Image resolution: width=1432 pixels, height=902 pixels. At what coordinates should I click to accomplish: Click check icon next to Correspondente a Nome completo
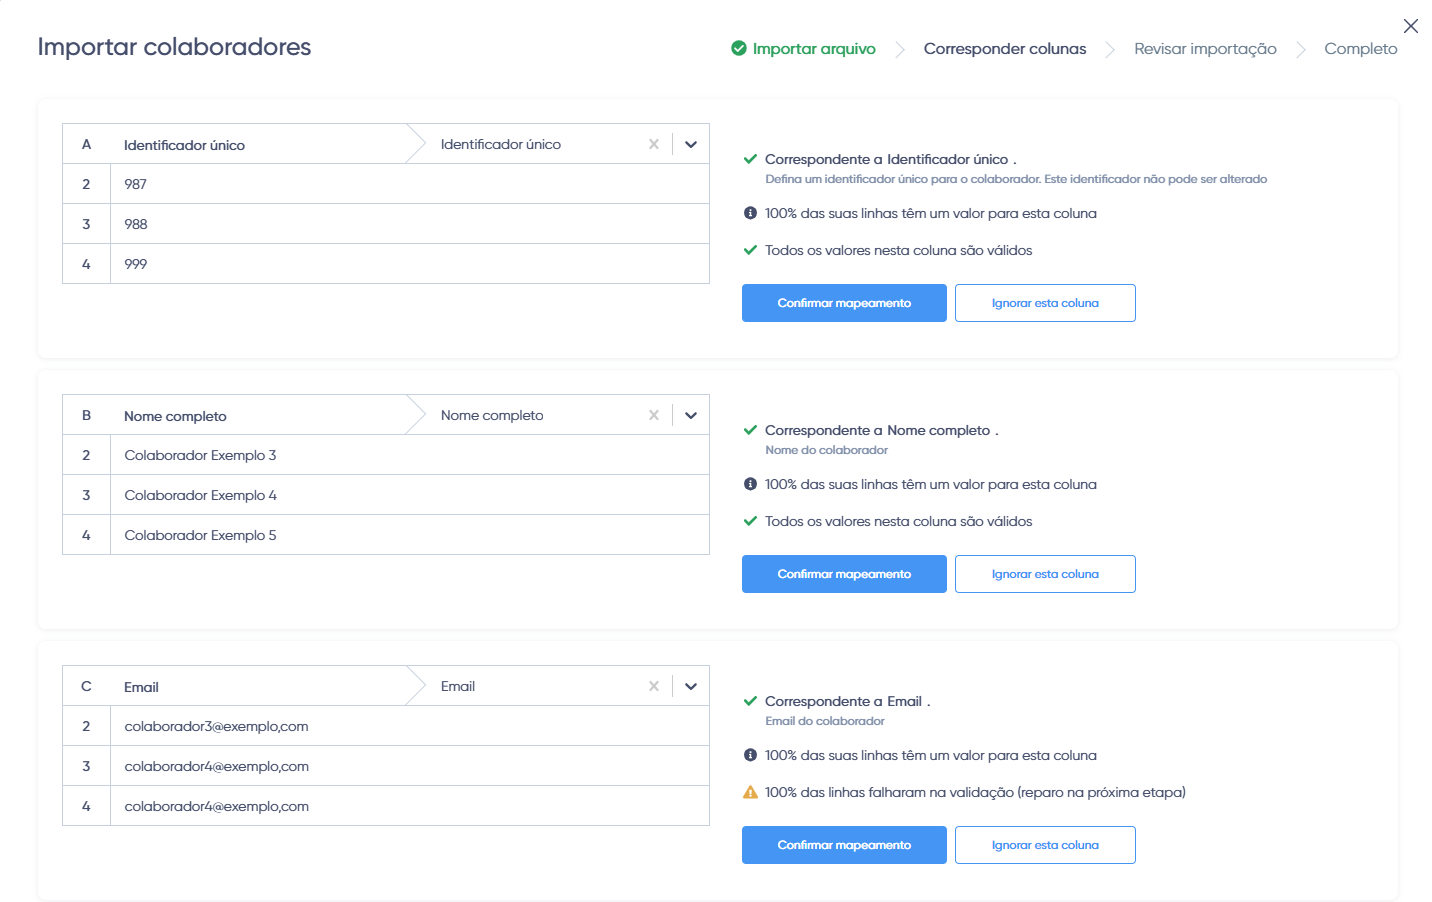tap(750, 430)
